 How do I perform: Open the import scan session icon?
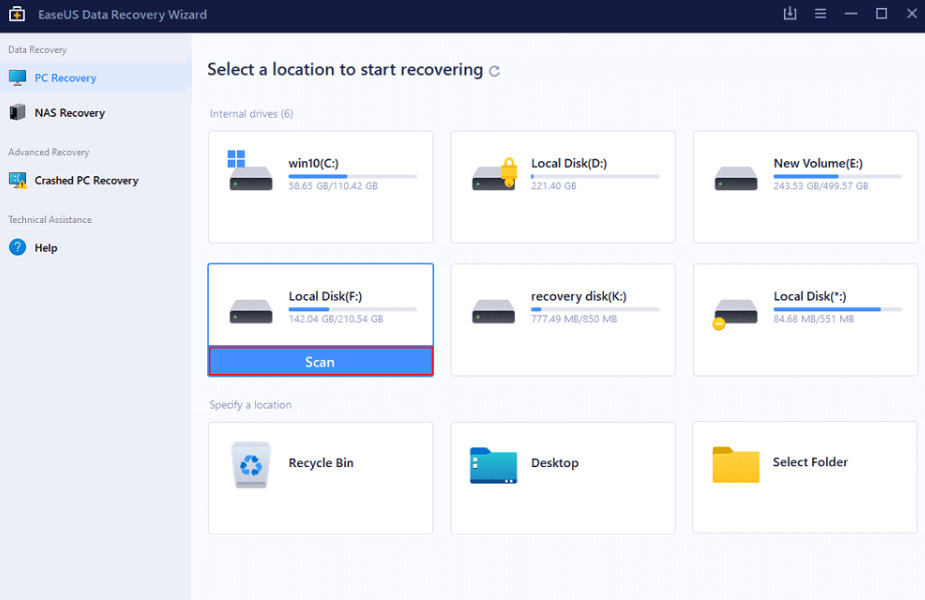tap(790, 14)
